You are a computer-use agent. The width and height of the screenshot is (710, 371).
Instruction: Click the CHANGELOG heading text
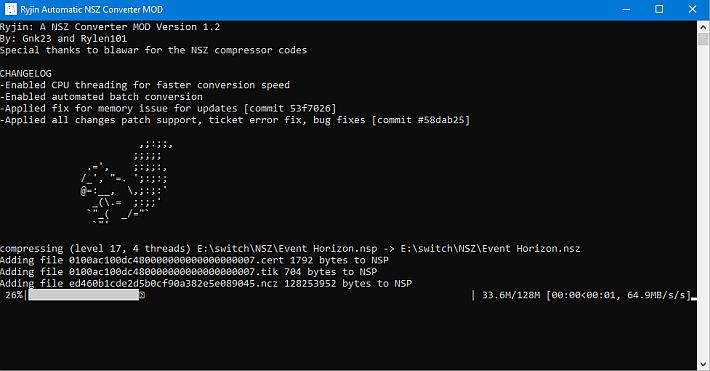[x=26, y=73]
